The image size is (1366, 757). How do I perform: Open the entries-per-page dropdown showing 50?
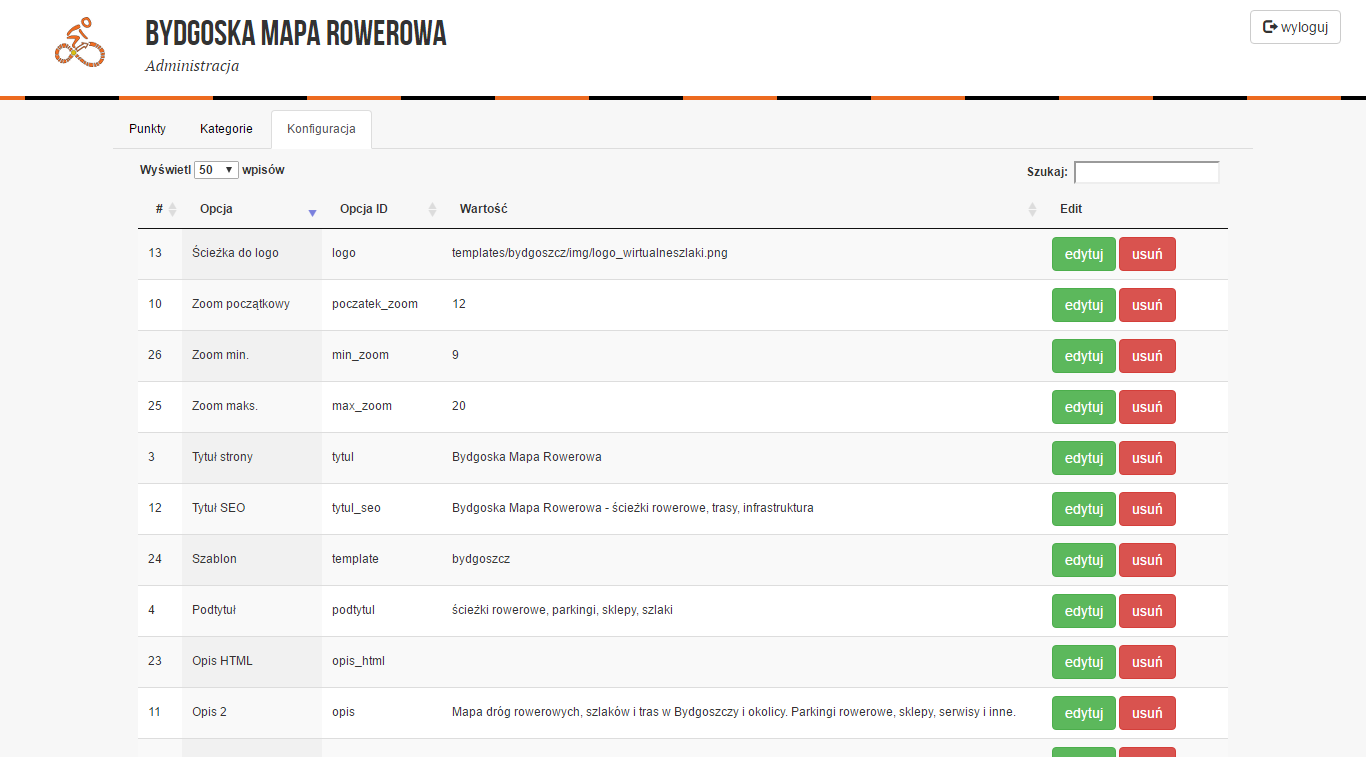(x=216, y=170)
